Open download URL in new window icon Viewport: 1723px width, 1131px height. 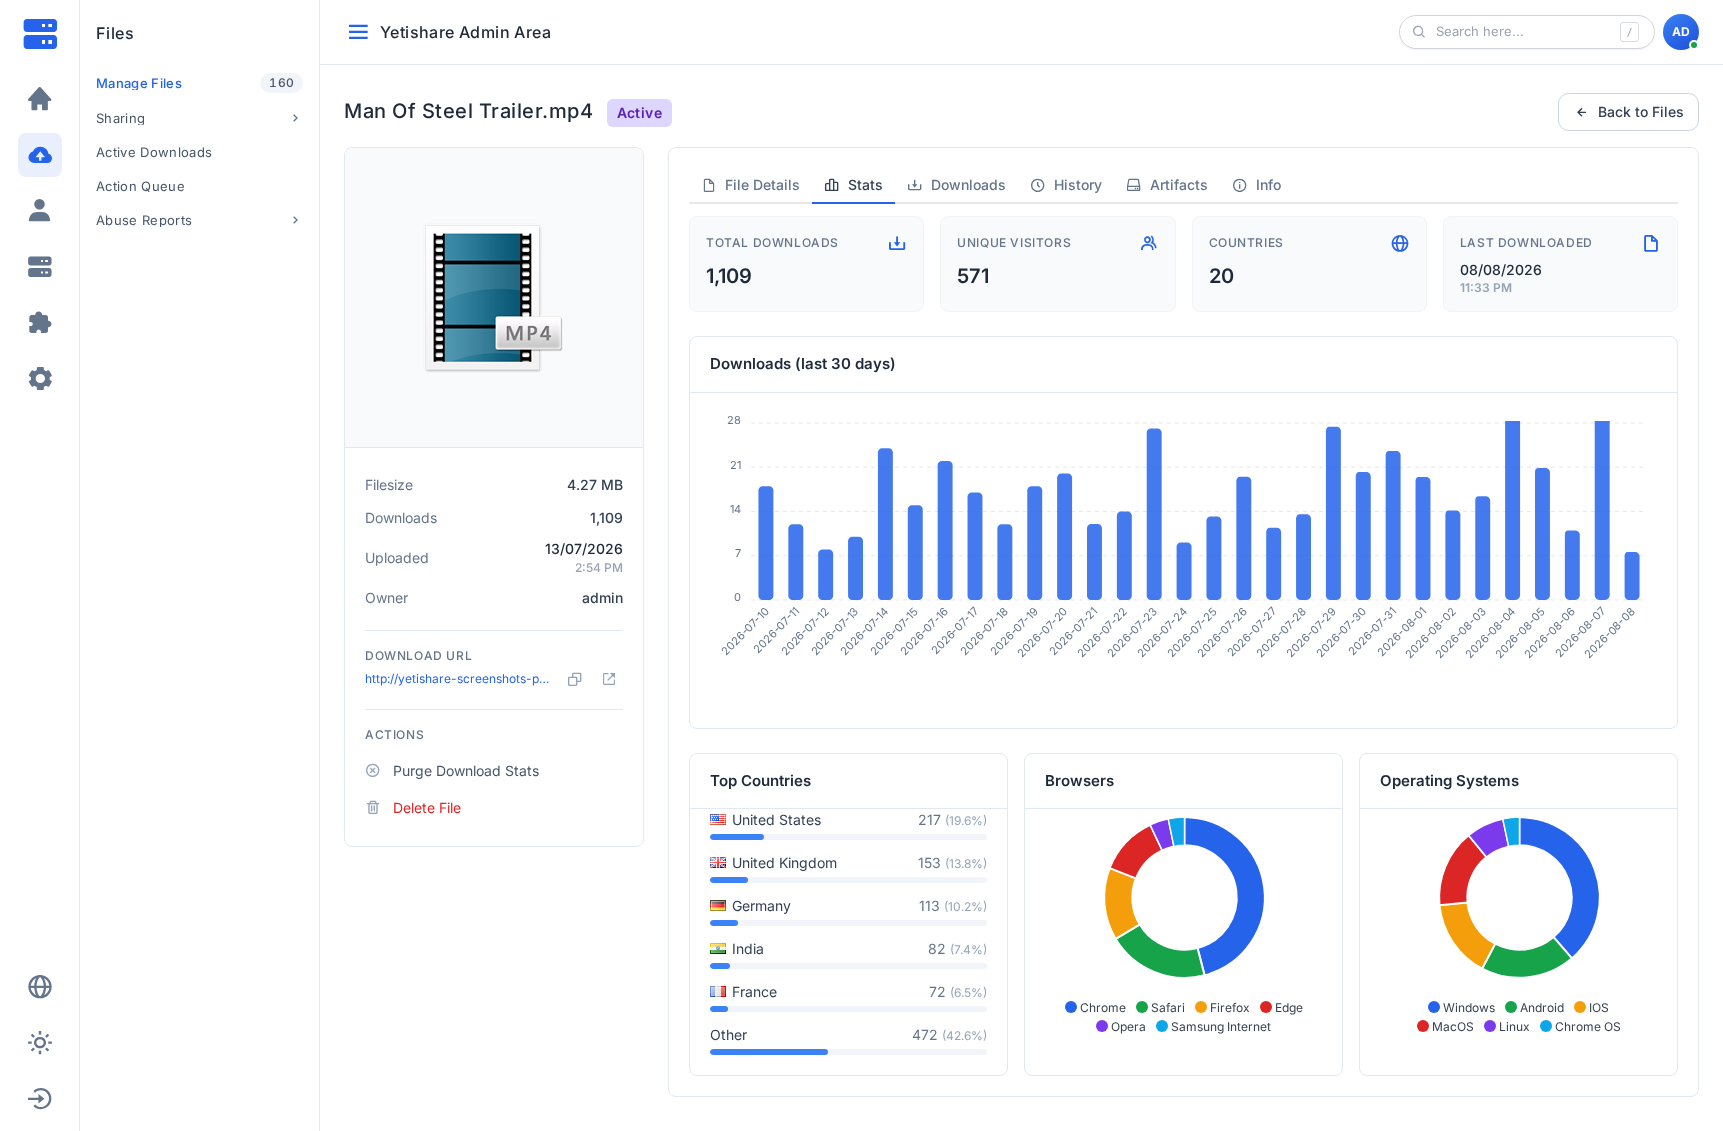click(x=609, y=679)
